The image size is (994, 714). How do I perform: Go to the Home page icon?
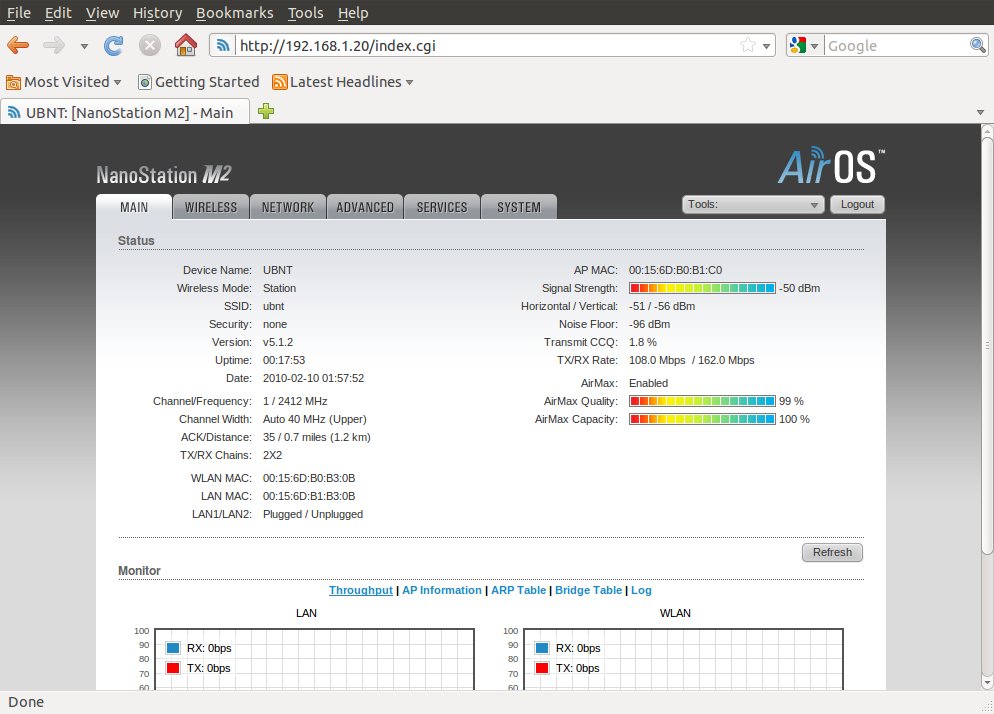185,45
